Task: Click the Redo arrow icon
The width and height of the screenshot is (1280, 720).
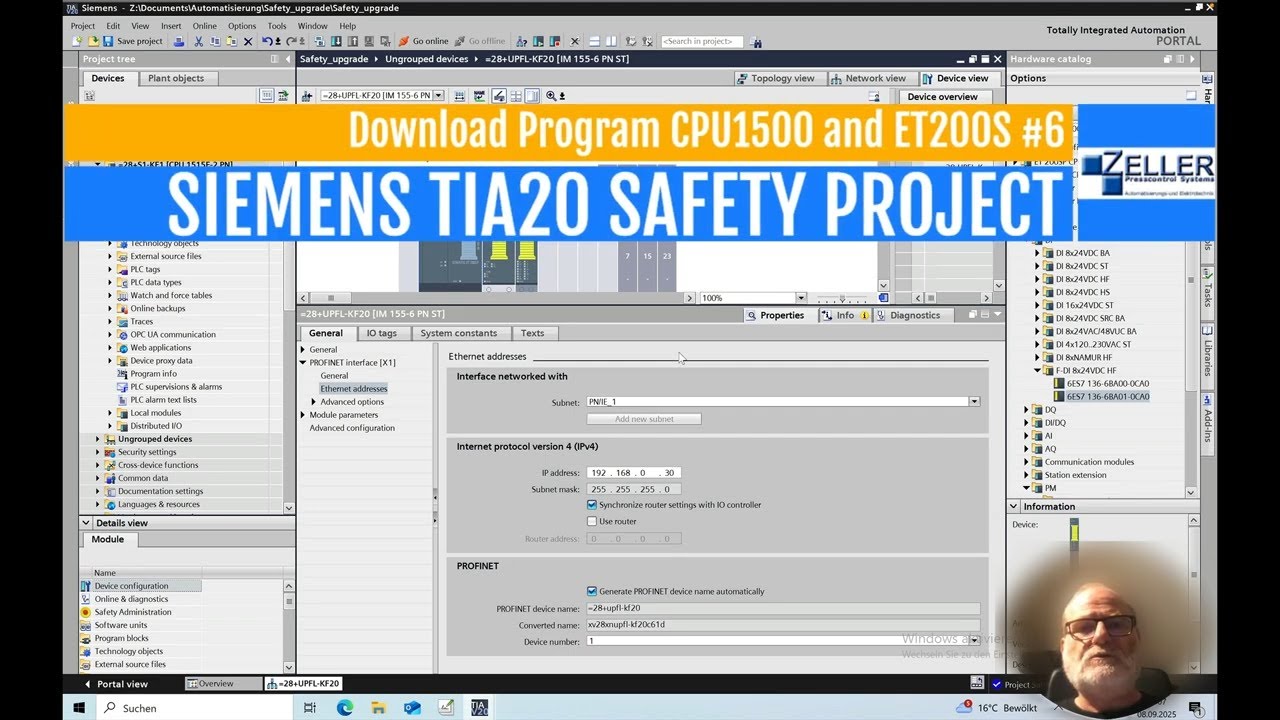Action: (291, 41)
